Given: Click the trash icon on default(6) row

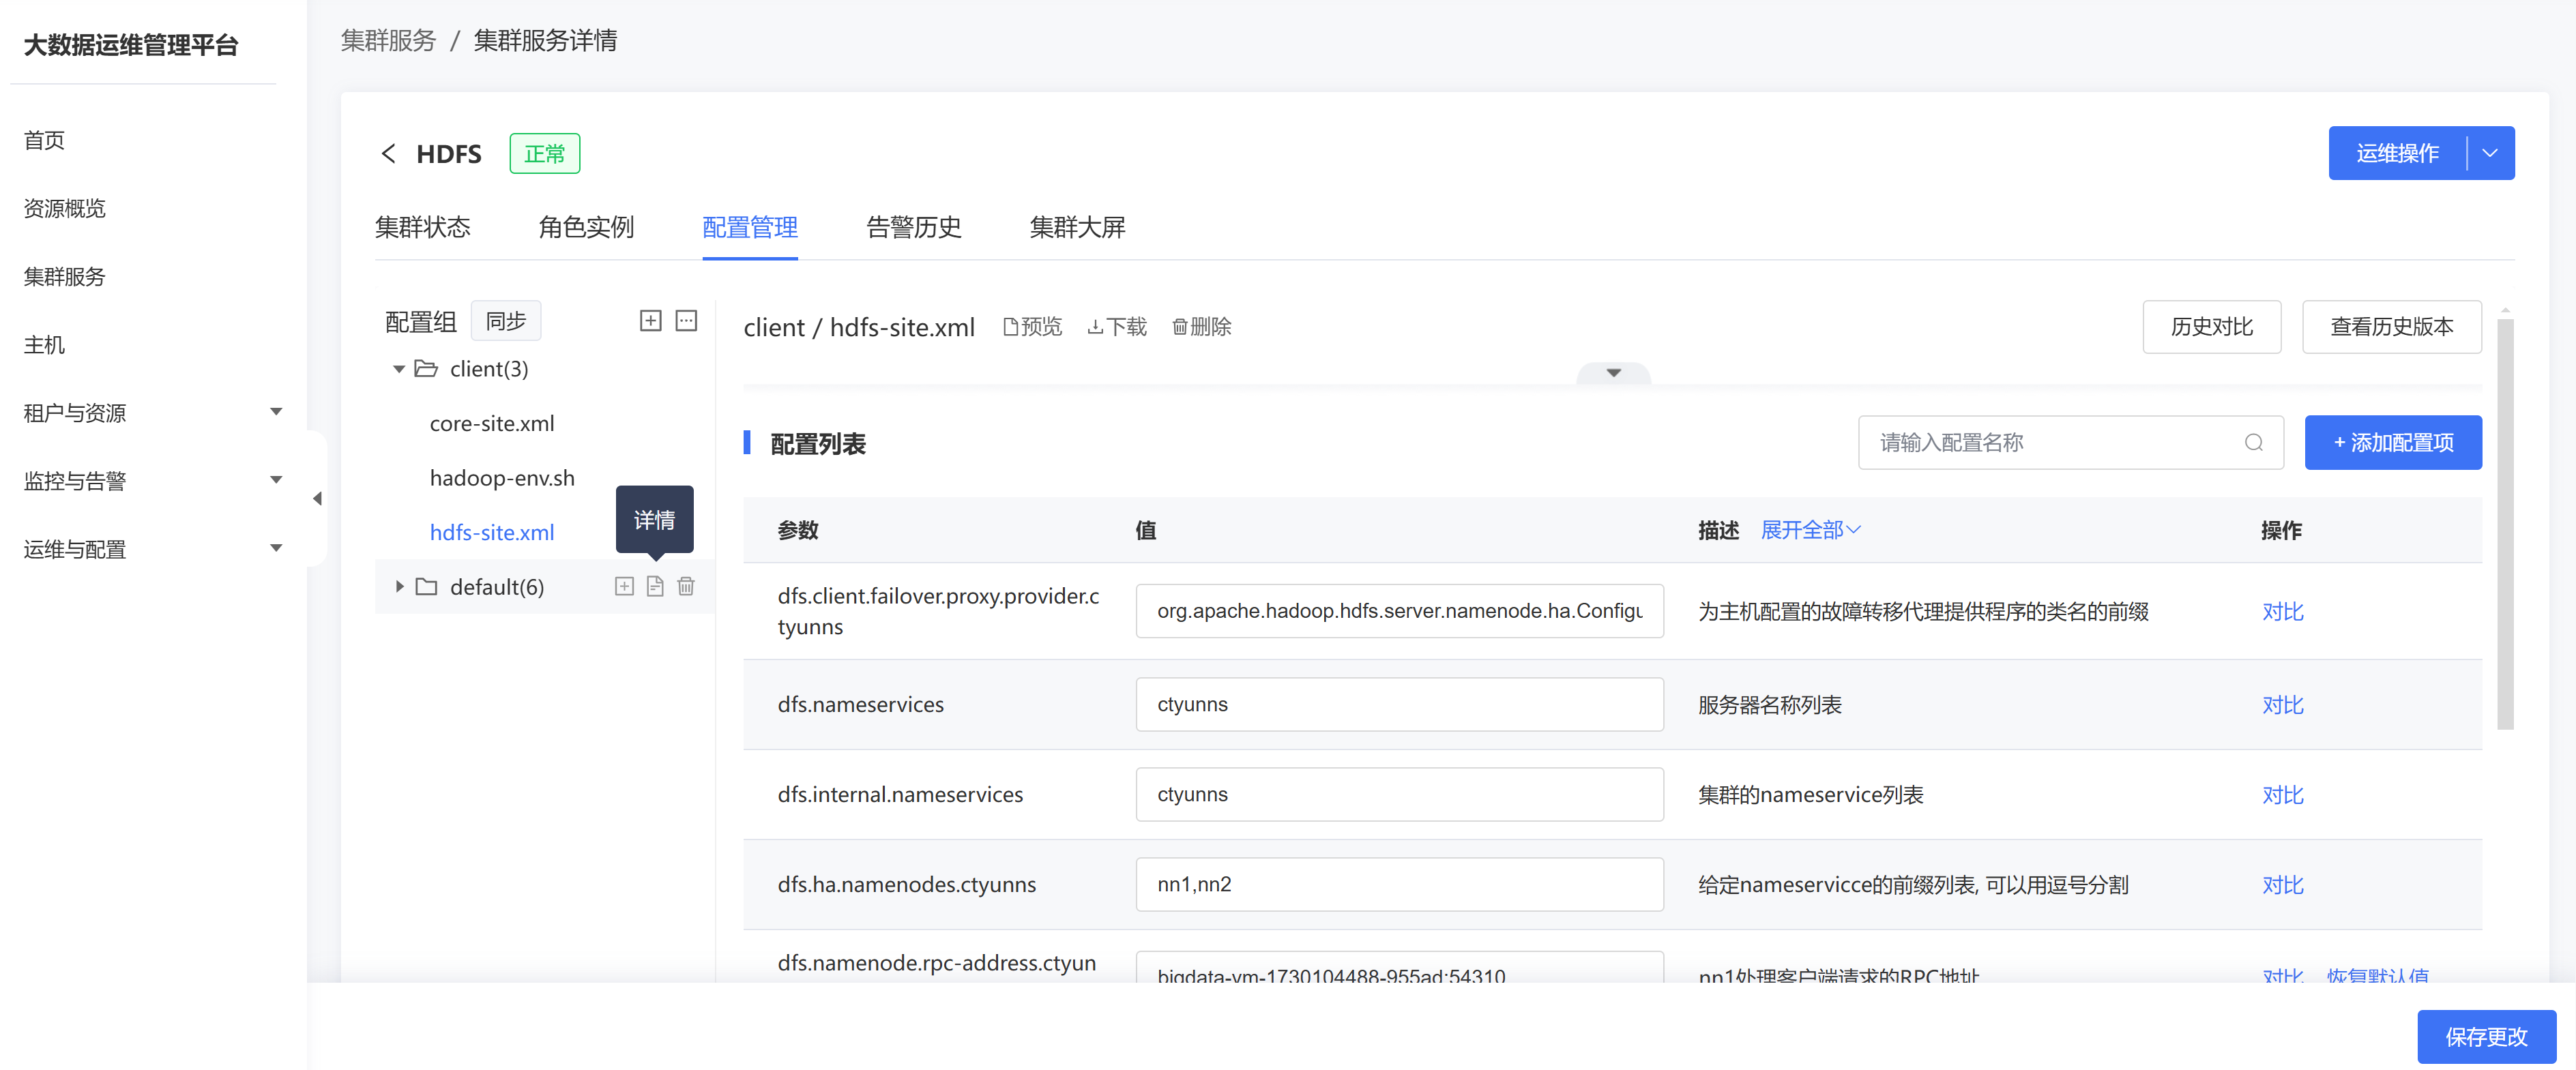Looking at the screenshot, I should [686, 586].
